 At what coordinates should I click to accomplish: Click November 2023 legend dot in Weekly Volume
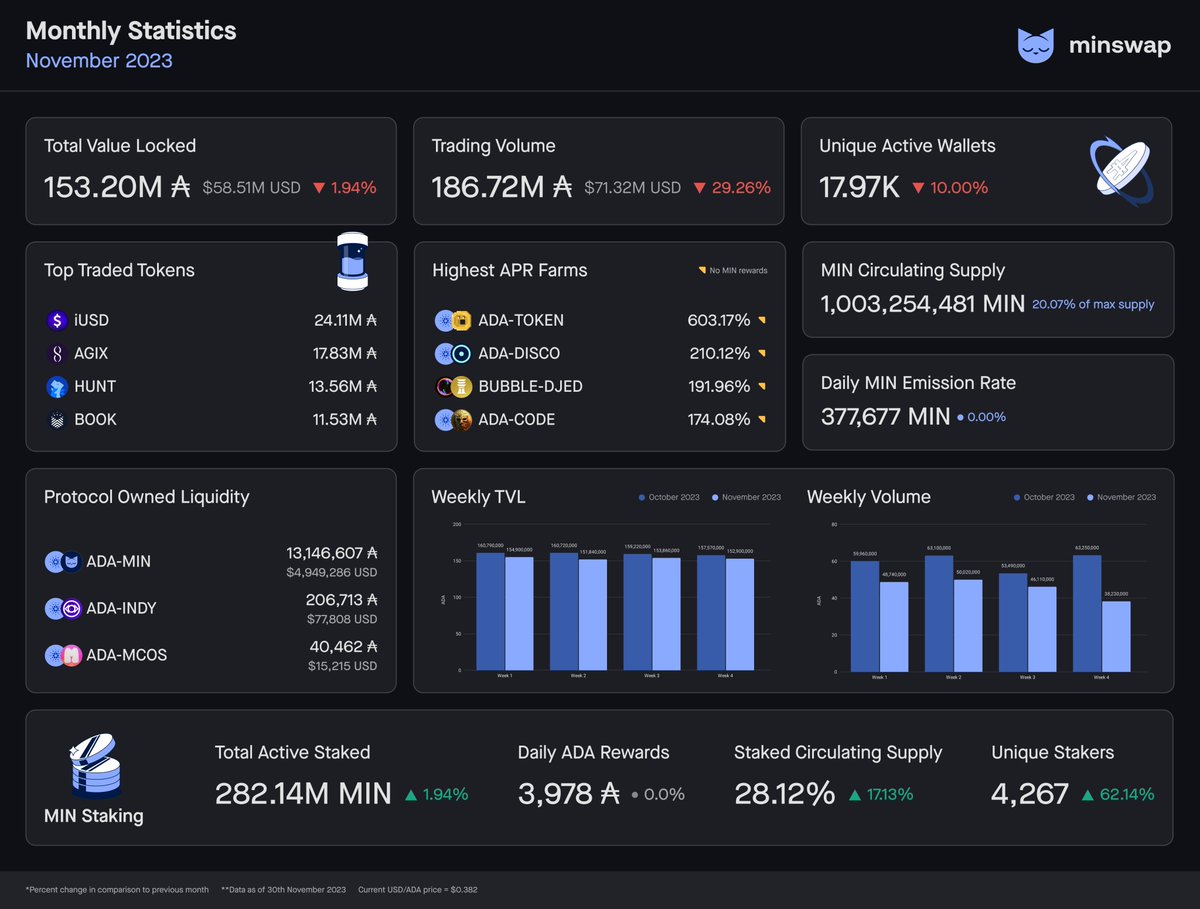click(x=1091, y=497)
